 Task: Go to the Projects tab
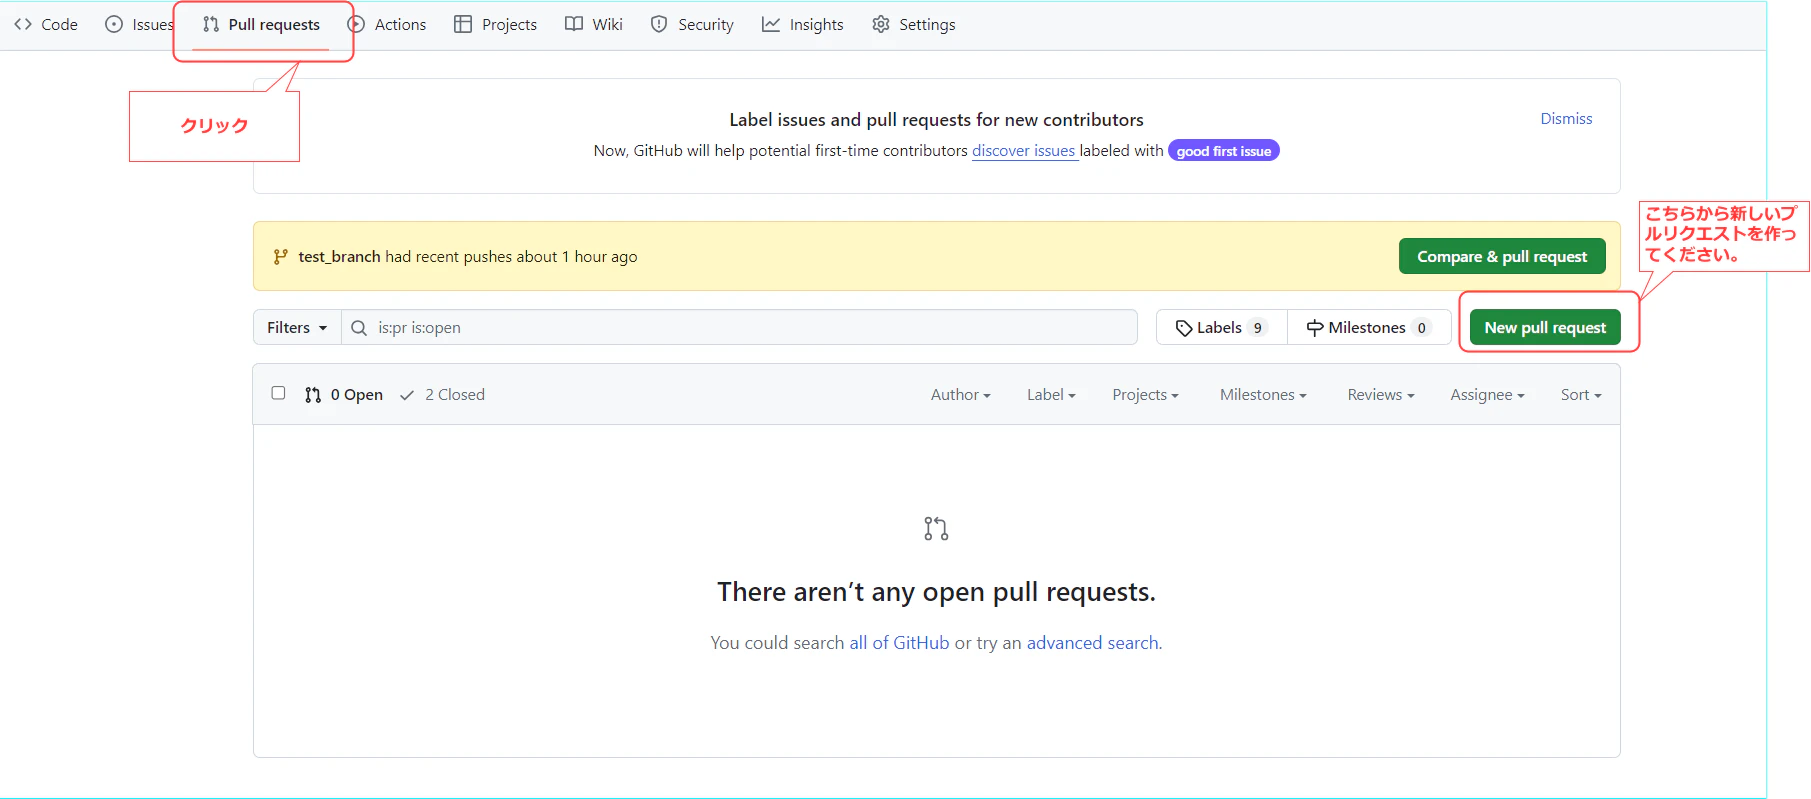(x=496, y=24)
